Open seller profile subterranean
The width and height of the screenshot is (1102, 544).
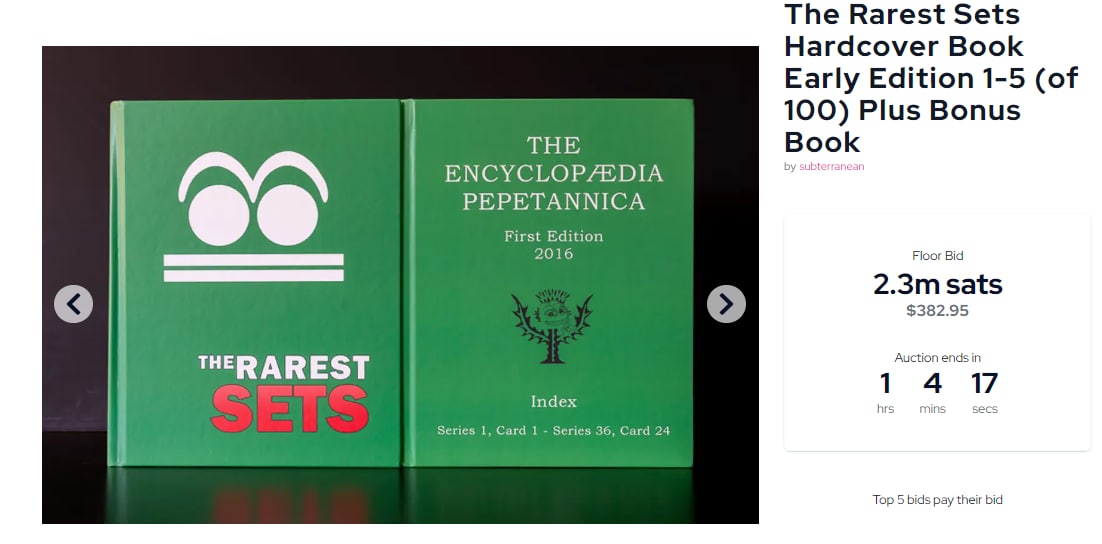tap(831, 167)
